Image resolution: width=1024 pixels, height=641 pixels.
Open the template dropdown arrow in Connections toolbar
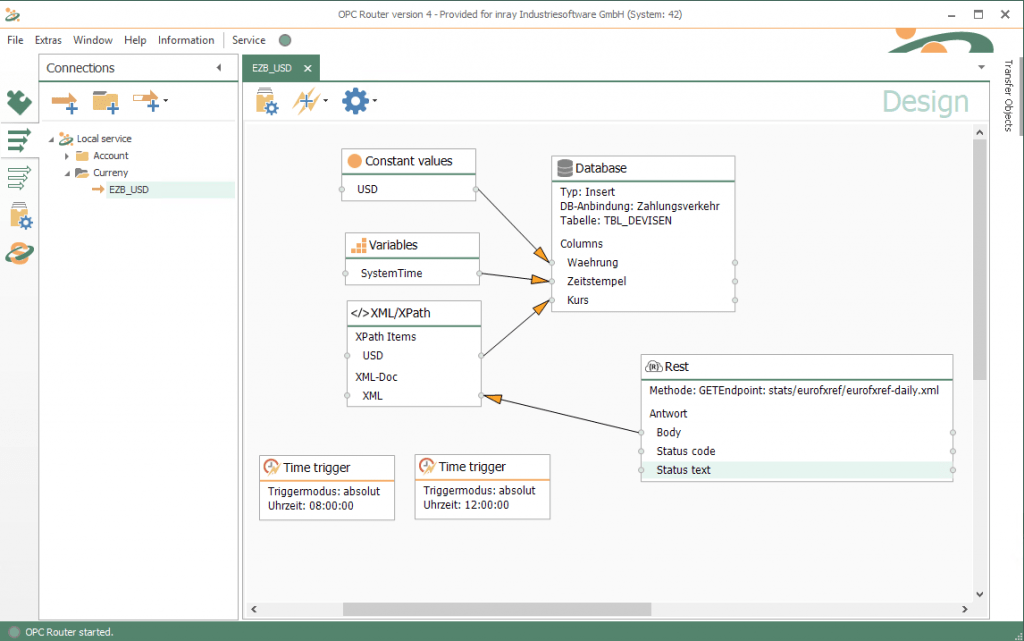click(x=166, y=101)
